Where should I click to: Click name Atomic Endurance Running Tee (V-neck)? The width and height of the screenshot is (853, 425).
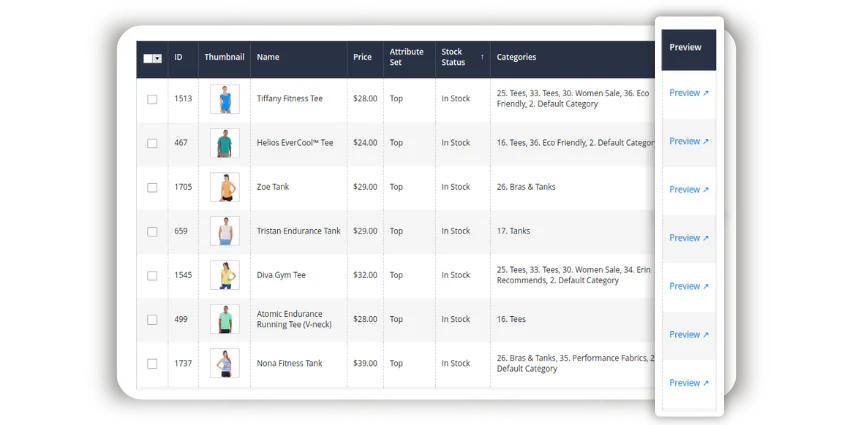294,319
